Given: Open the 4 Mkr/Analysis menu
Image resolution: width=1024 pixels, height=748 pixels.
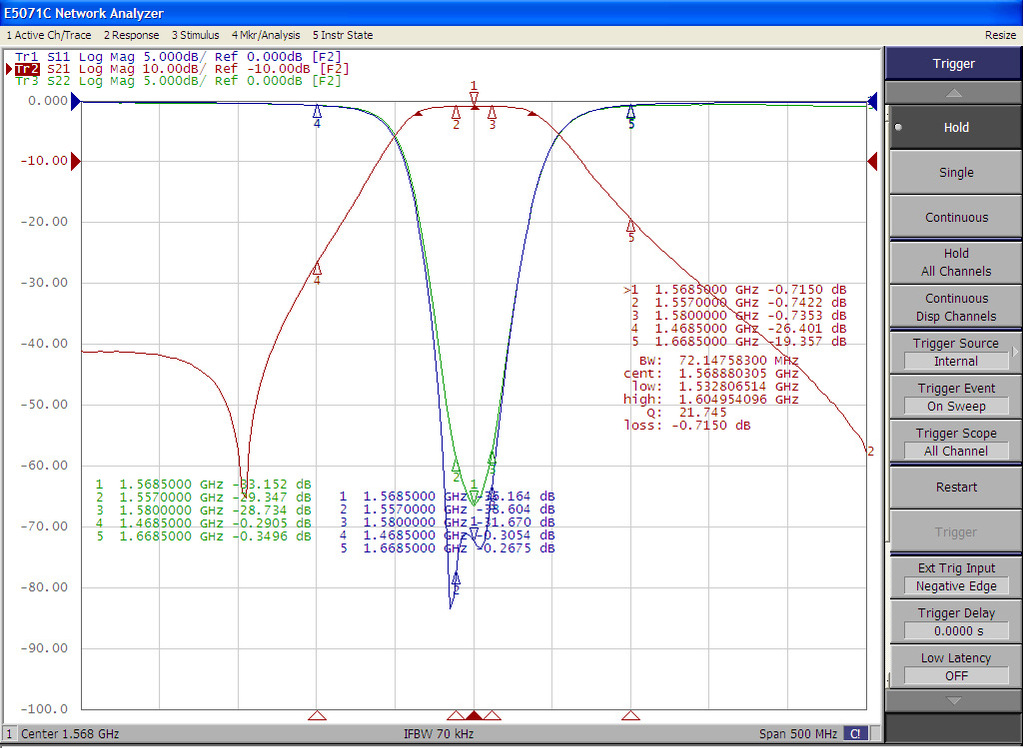Looking at the screenshot, I should point(266,35).
